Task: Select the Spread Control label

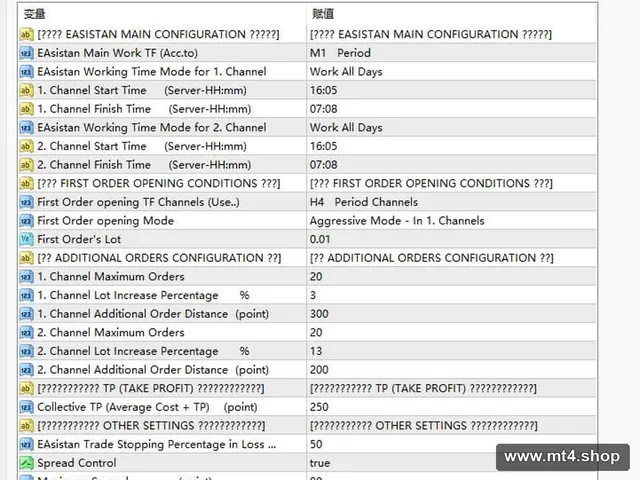Action: coord(77,463)
